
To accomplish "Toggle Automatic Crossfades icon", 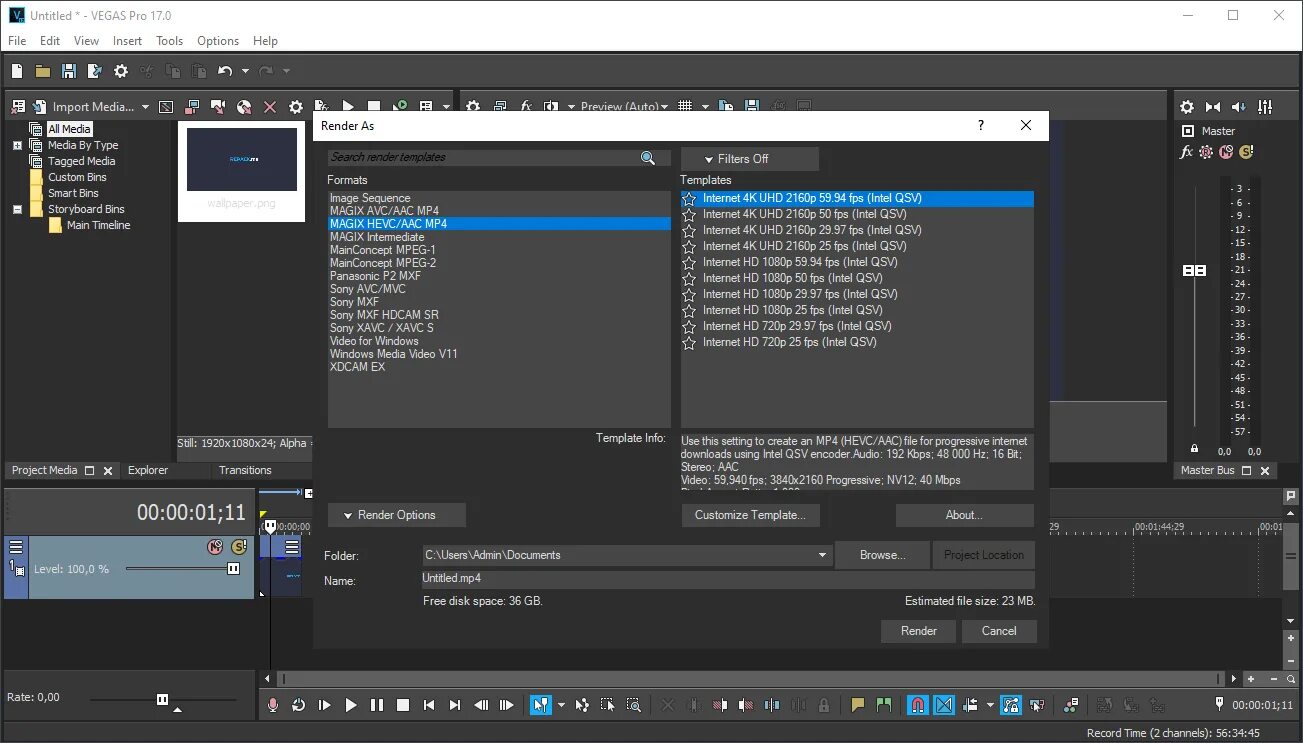I will (x=944, y=705).
